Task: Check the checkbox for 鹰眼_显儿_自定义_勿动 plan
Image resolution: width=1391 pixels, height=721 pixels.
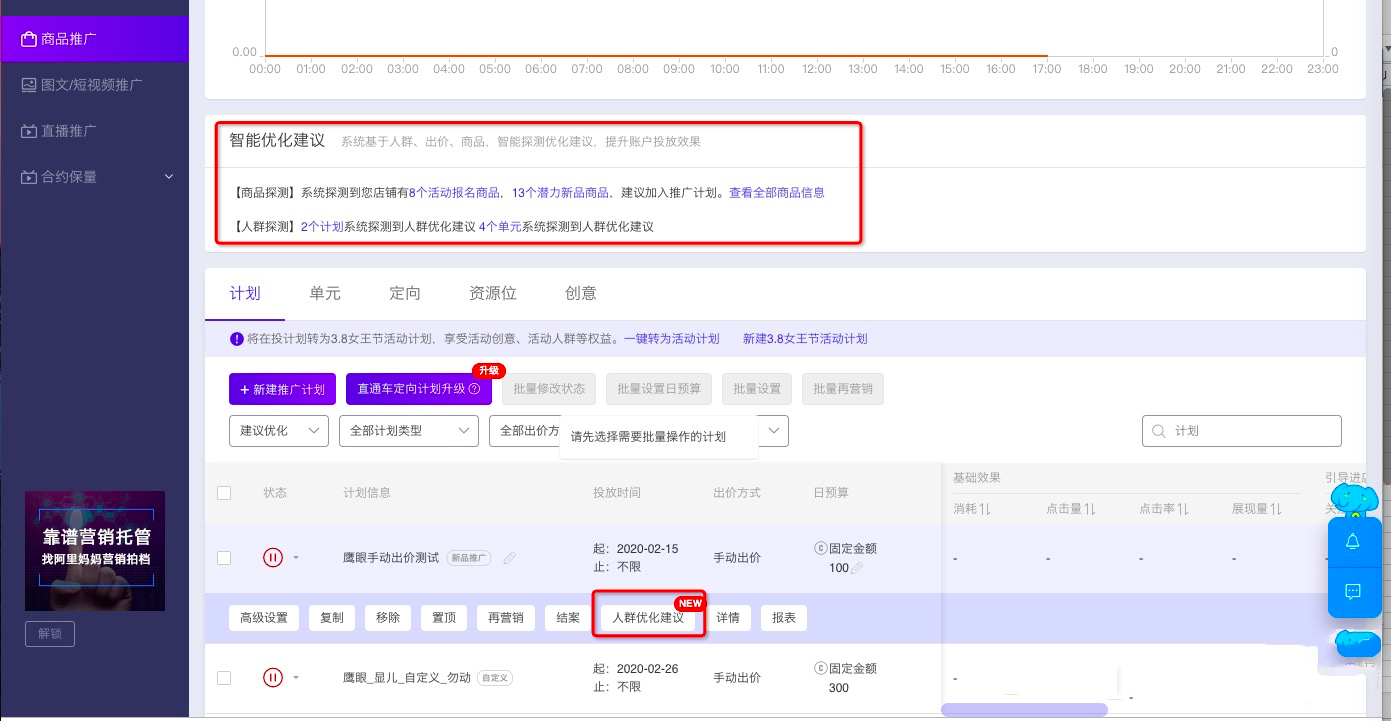Action: click(224, 677)
